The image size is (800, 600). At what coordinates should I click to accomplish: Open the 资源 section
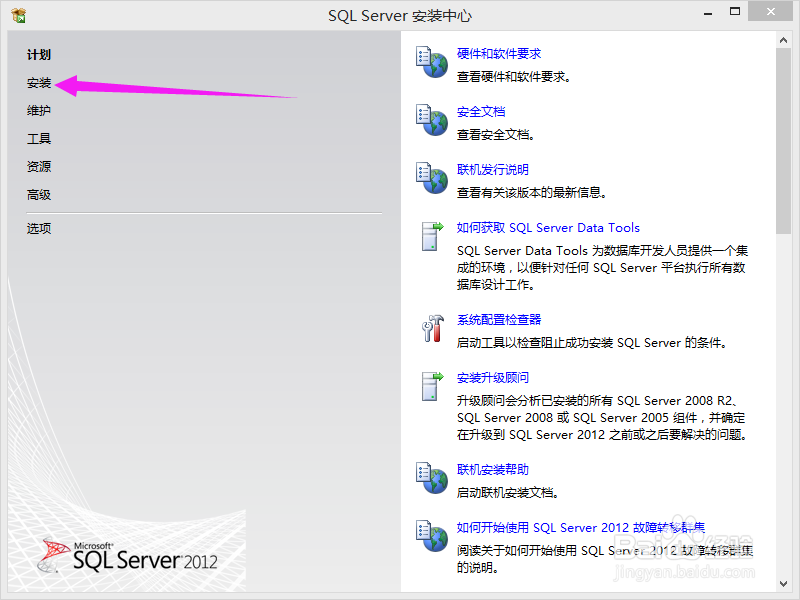tap(39, 166)
